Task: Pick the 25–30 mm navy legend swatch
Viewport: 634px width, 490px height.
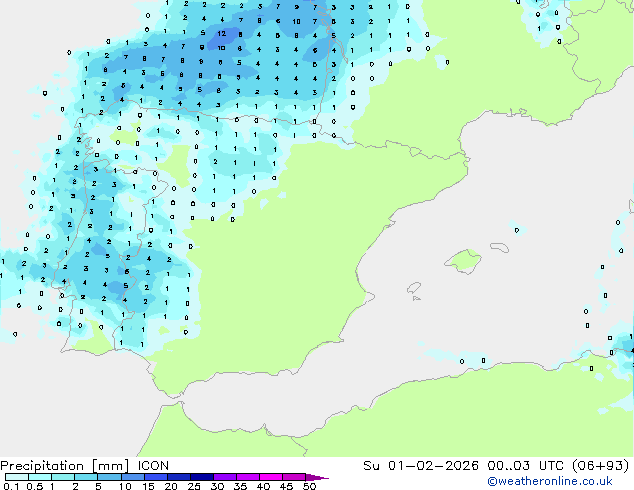Action: 201,477
